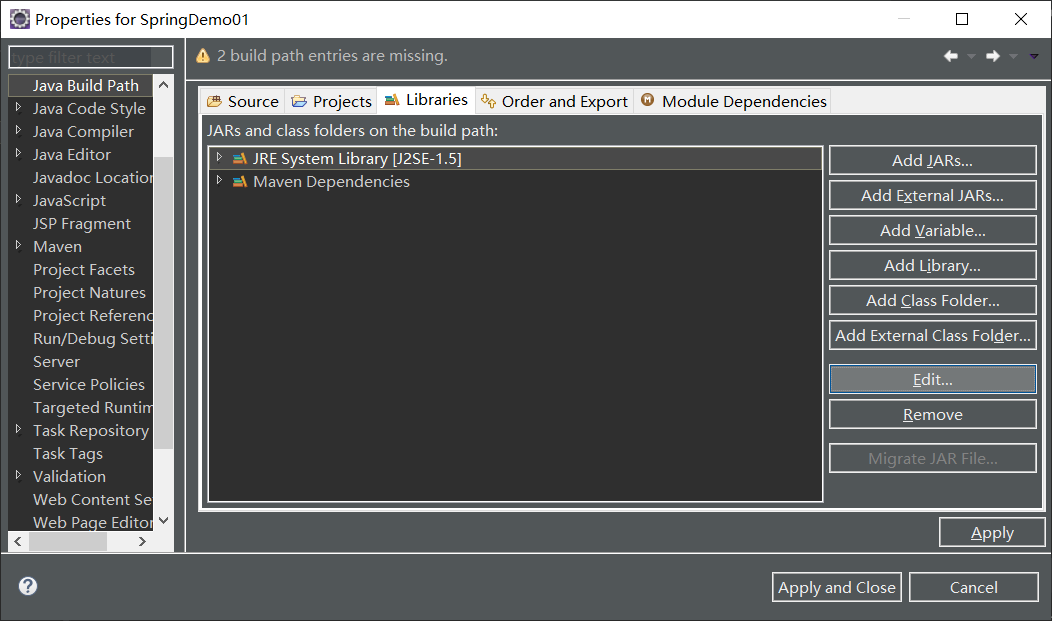Select Run/Debug Settings in the tree
This screenshot has width=1052, height=621.
click(x=93, y=339)
